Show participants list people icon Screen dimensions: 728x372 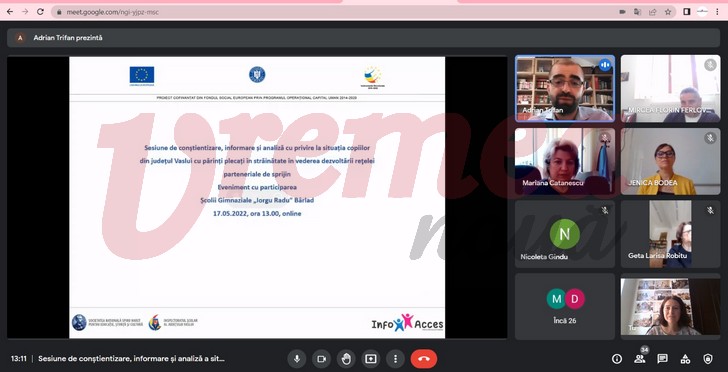[x=640, y=359]
